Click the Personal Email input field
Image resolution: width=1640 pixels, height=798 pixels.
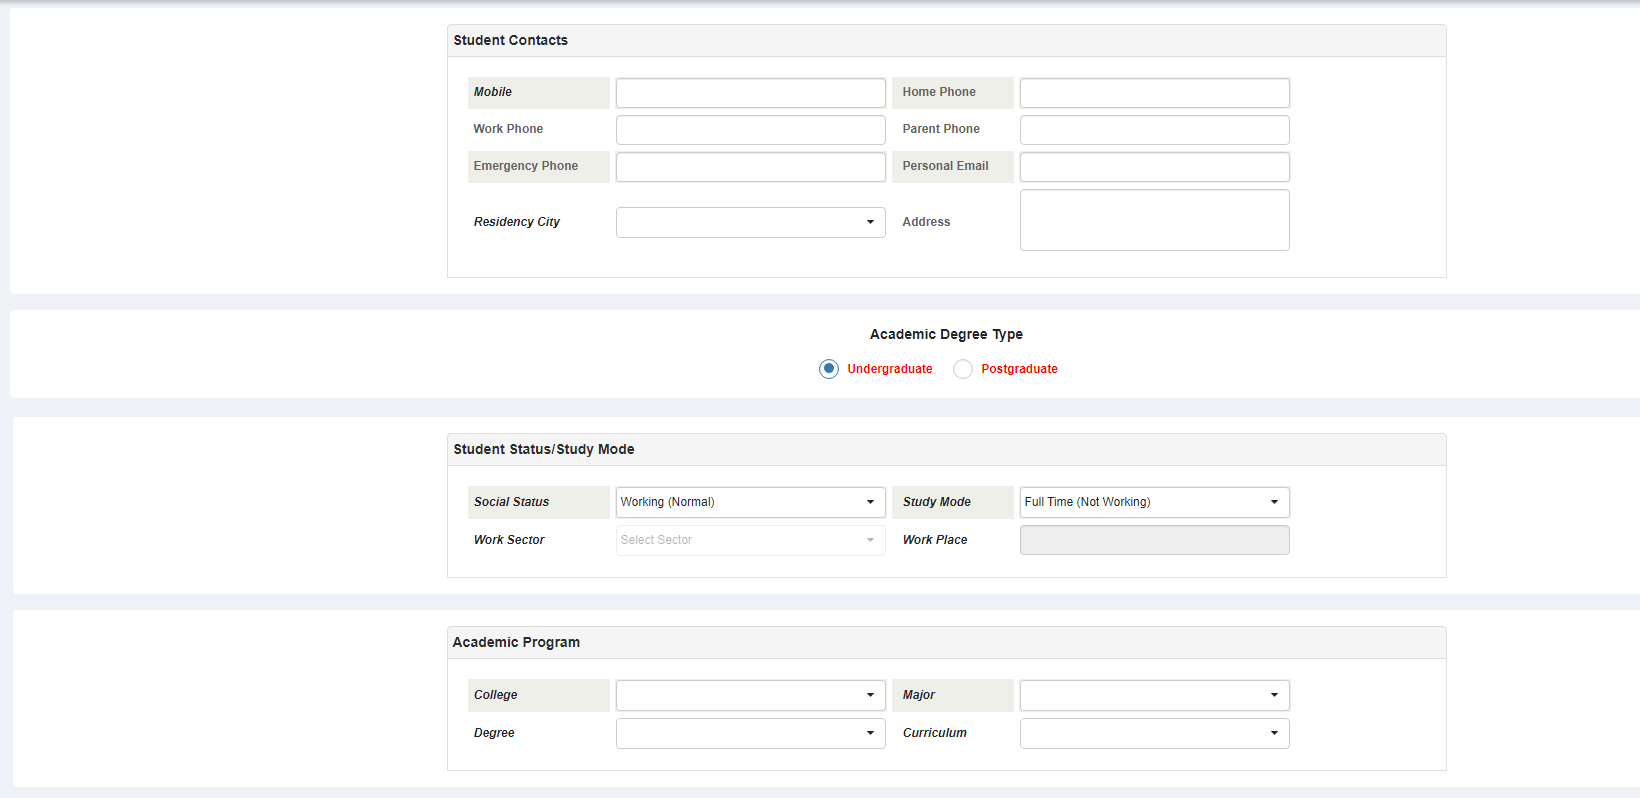(x=1155, y=167)
